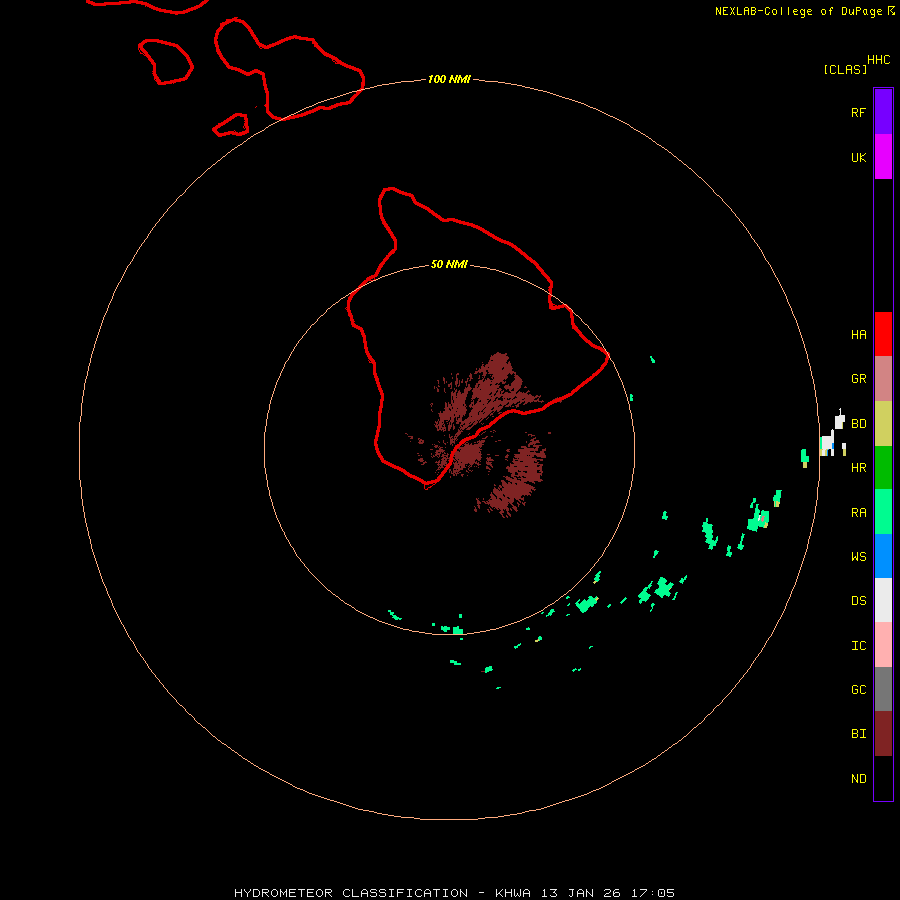Click the 'BD' legend label
The width and height of the screenshot is (900, 900).
[858, 424]
